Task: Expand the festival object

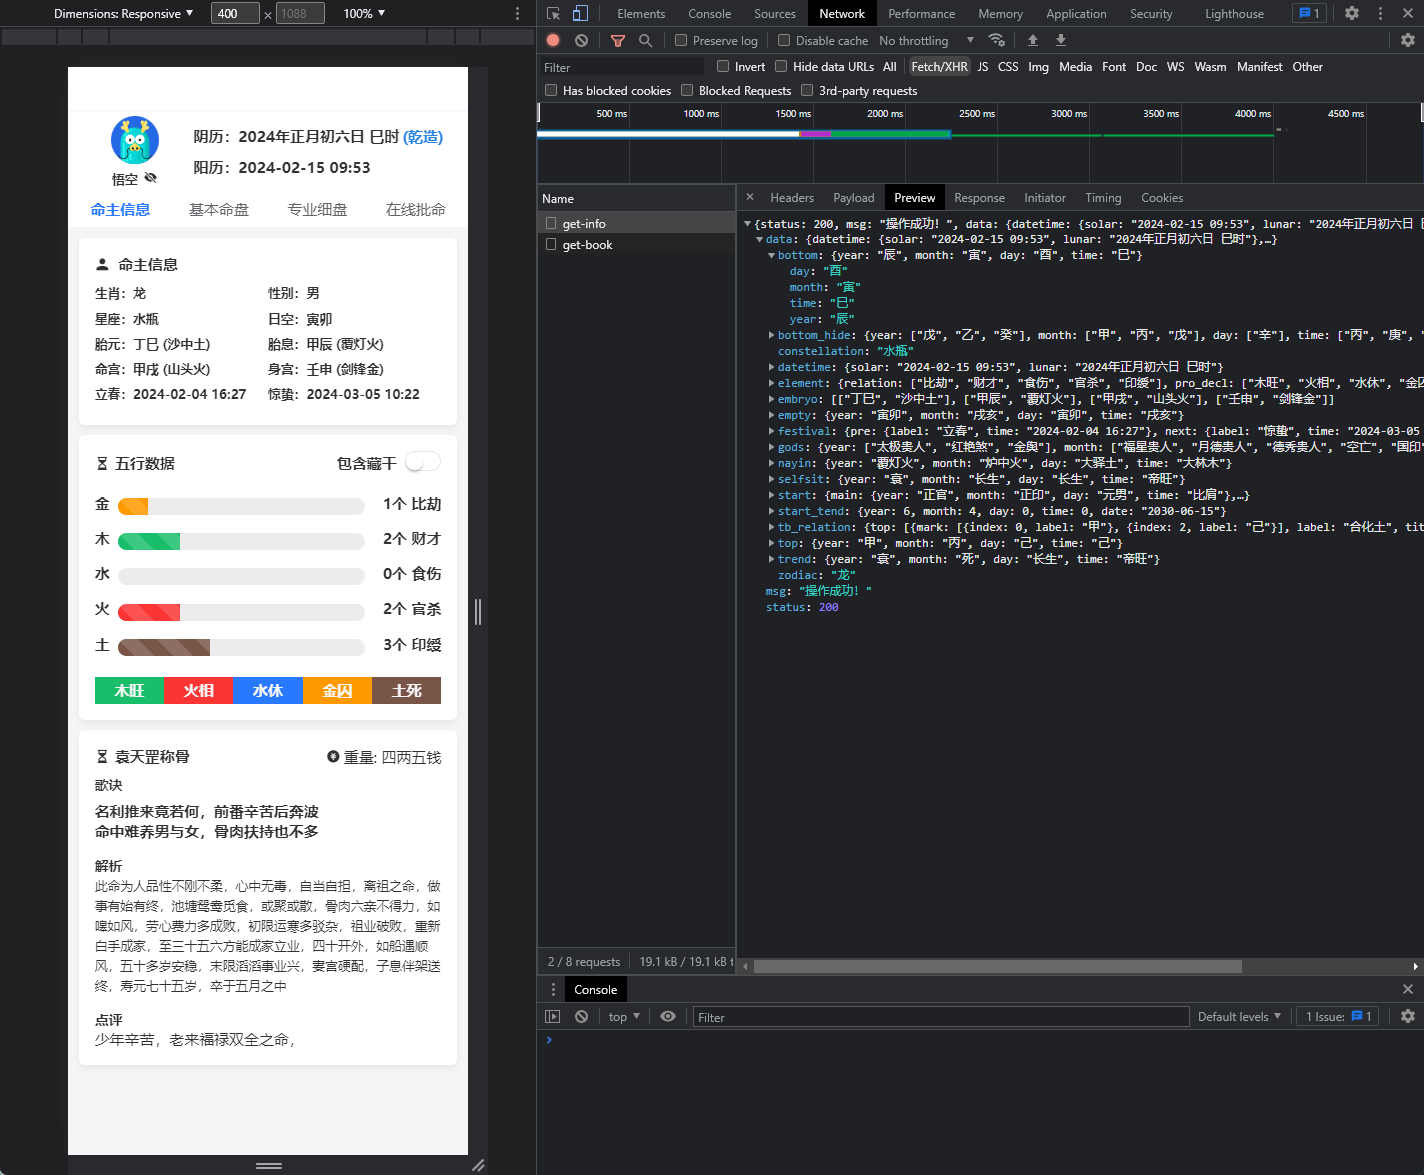Action: point(771,431)
